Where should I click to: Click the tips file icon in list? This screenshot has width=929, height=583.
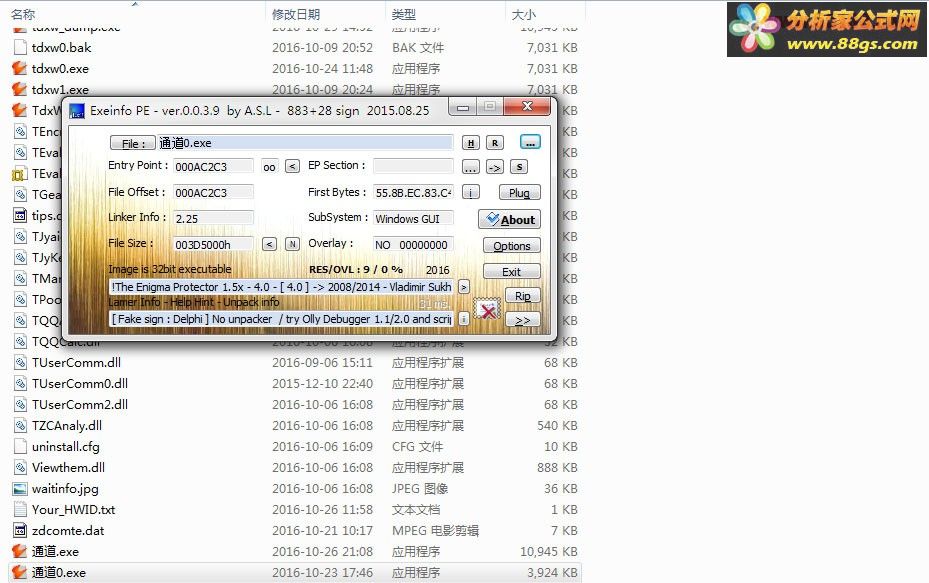(20, 215)
